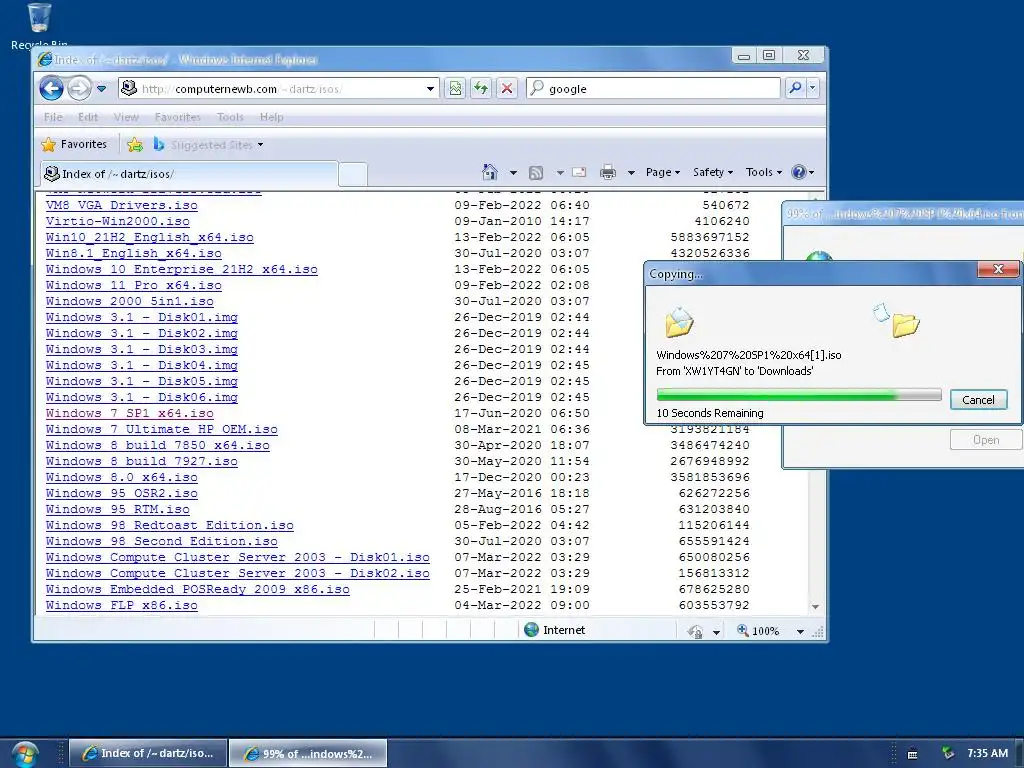Open the Edit menu

point(88,117)
